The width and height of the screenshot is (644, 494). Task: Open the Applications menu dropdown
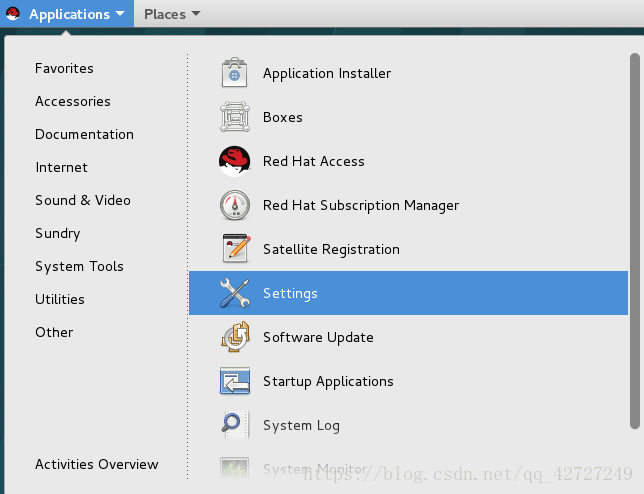67,14
